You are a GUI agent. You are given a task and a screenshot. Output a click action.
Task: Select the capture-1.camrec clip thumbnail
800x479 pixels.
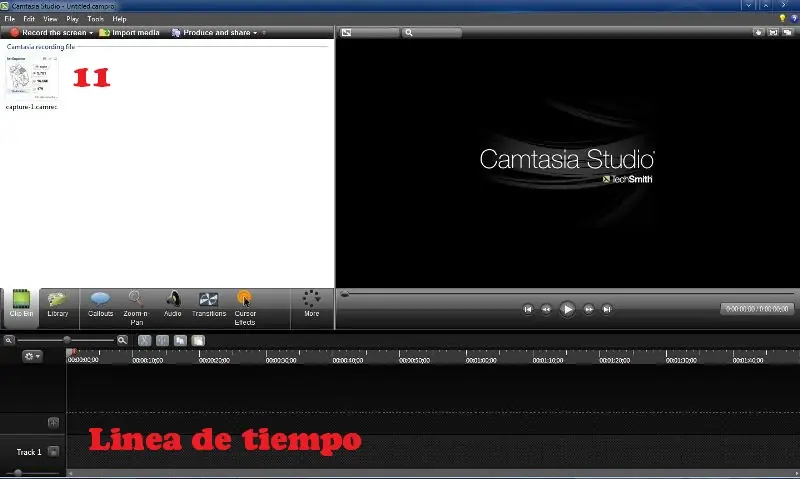pos(32,78)
